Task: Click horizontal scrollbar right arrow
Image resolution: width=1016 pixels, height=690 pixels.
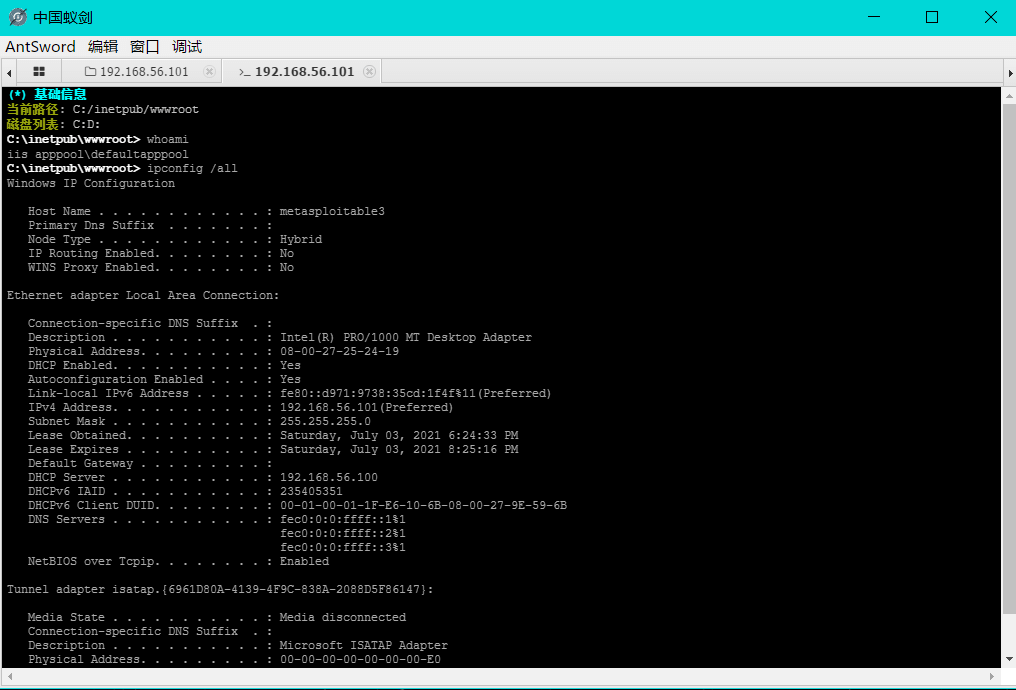Action: (991, 676)
